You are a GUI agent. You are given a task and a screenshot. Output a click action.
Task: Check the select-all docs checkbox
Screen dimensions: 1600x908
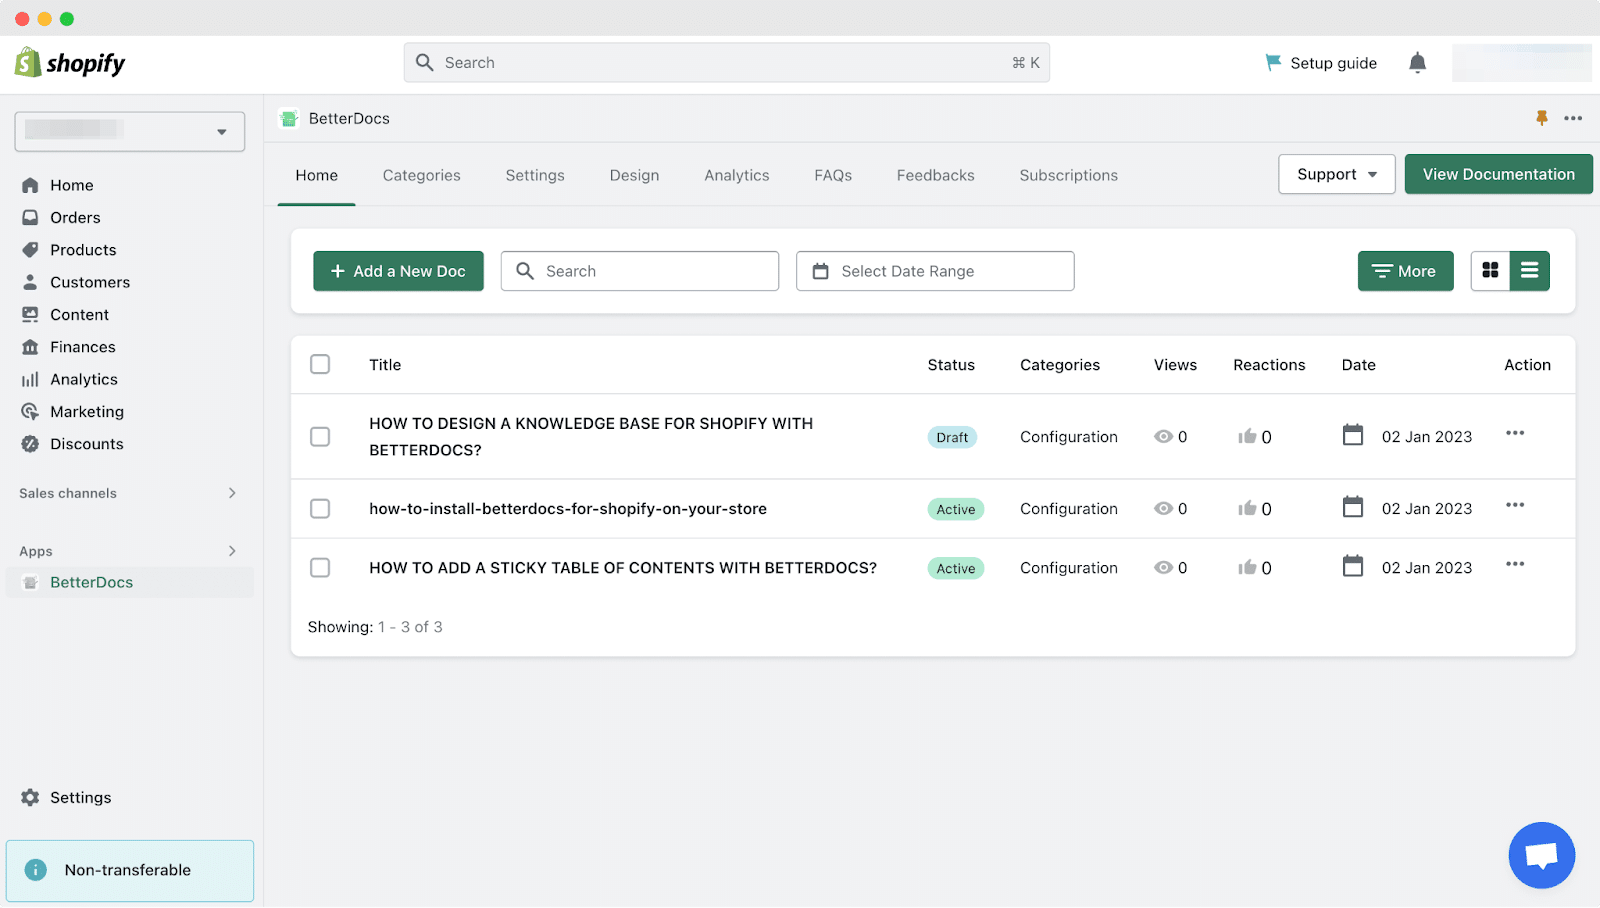pyautogui.click(x=320, y=364)
